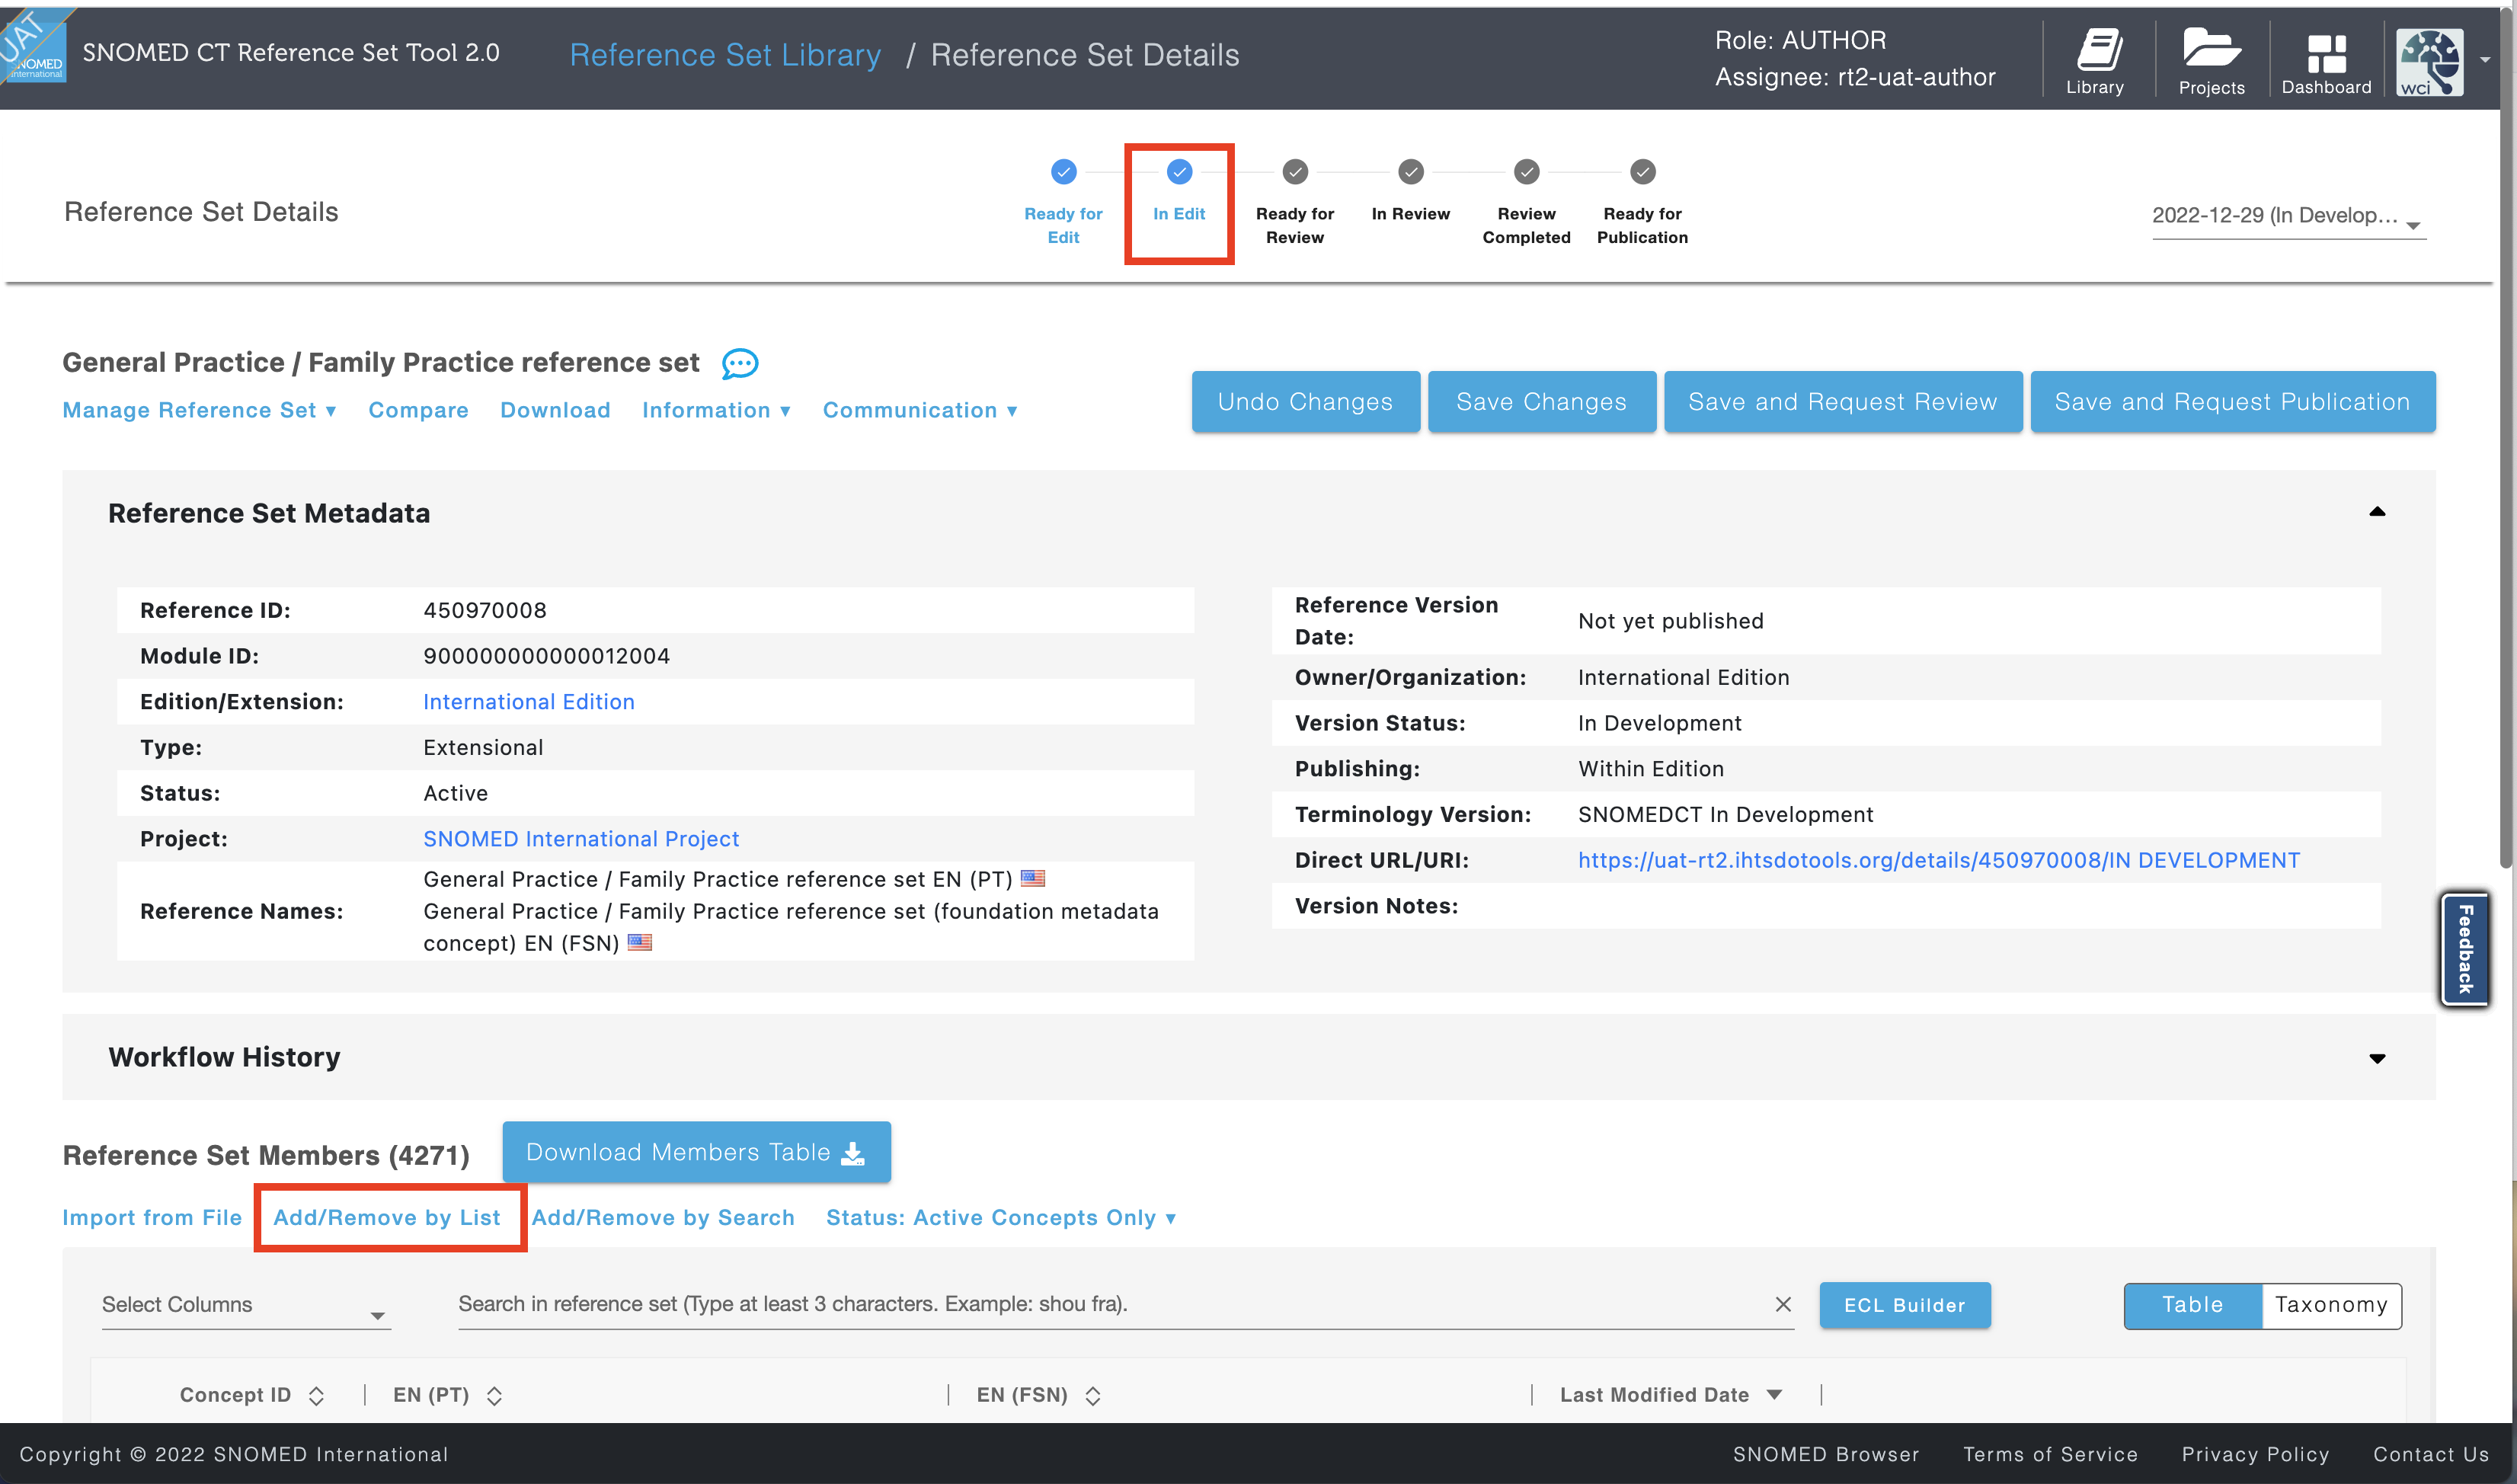This screenshot has height=1484, width=2517.
Task: Open SNOMED International Project link
Action: click(x=581, y=839)
